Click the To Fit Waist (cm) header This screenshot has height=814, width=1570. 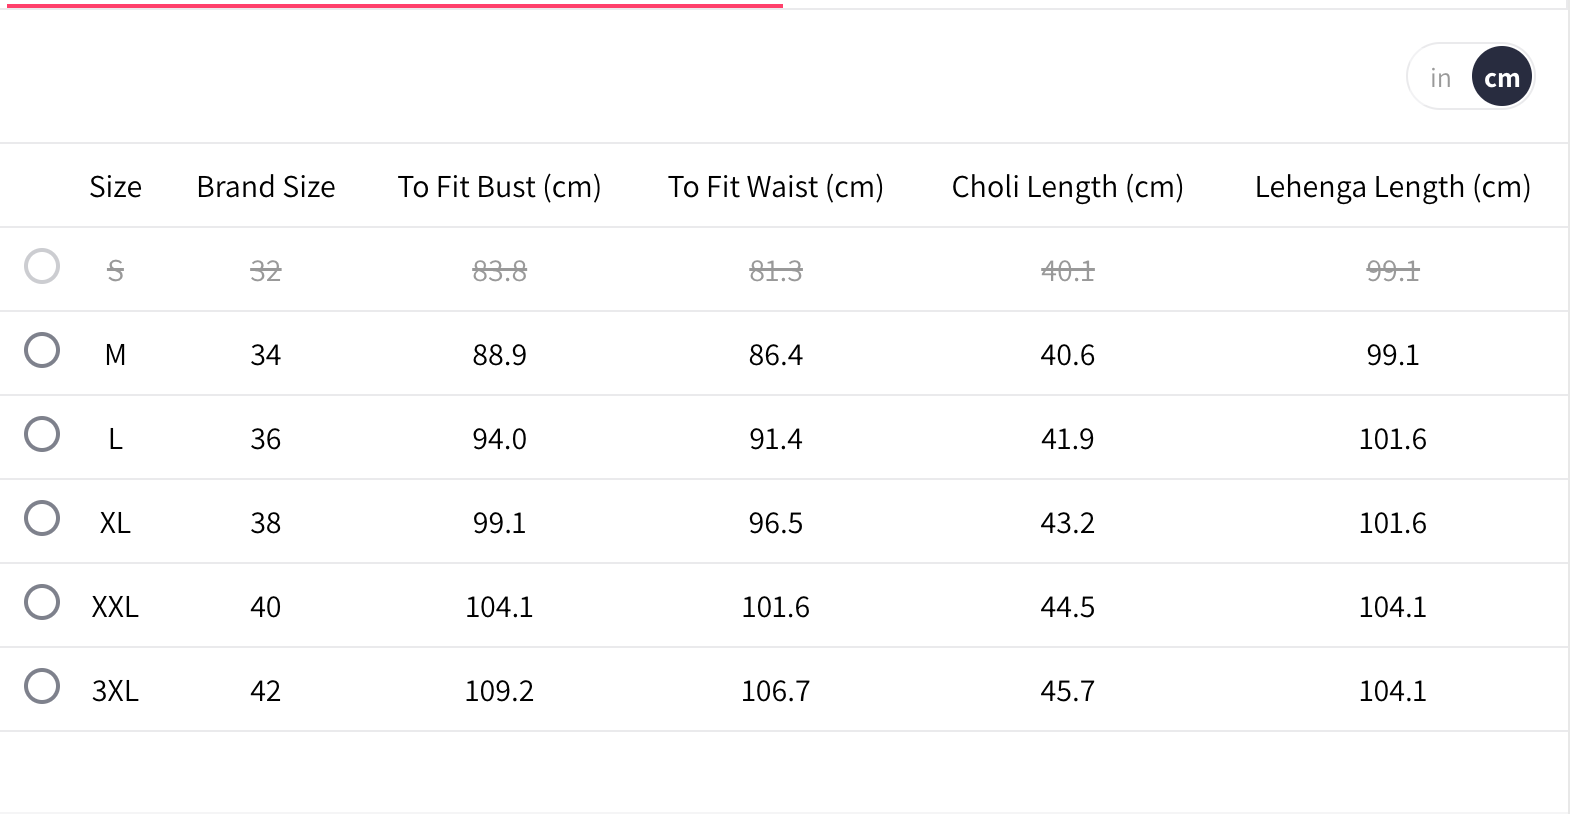pos(775,187)
